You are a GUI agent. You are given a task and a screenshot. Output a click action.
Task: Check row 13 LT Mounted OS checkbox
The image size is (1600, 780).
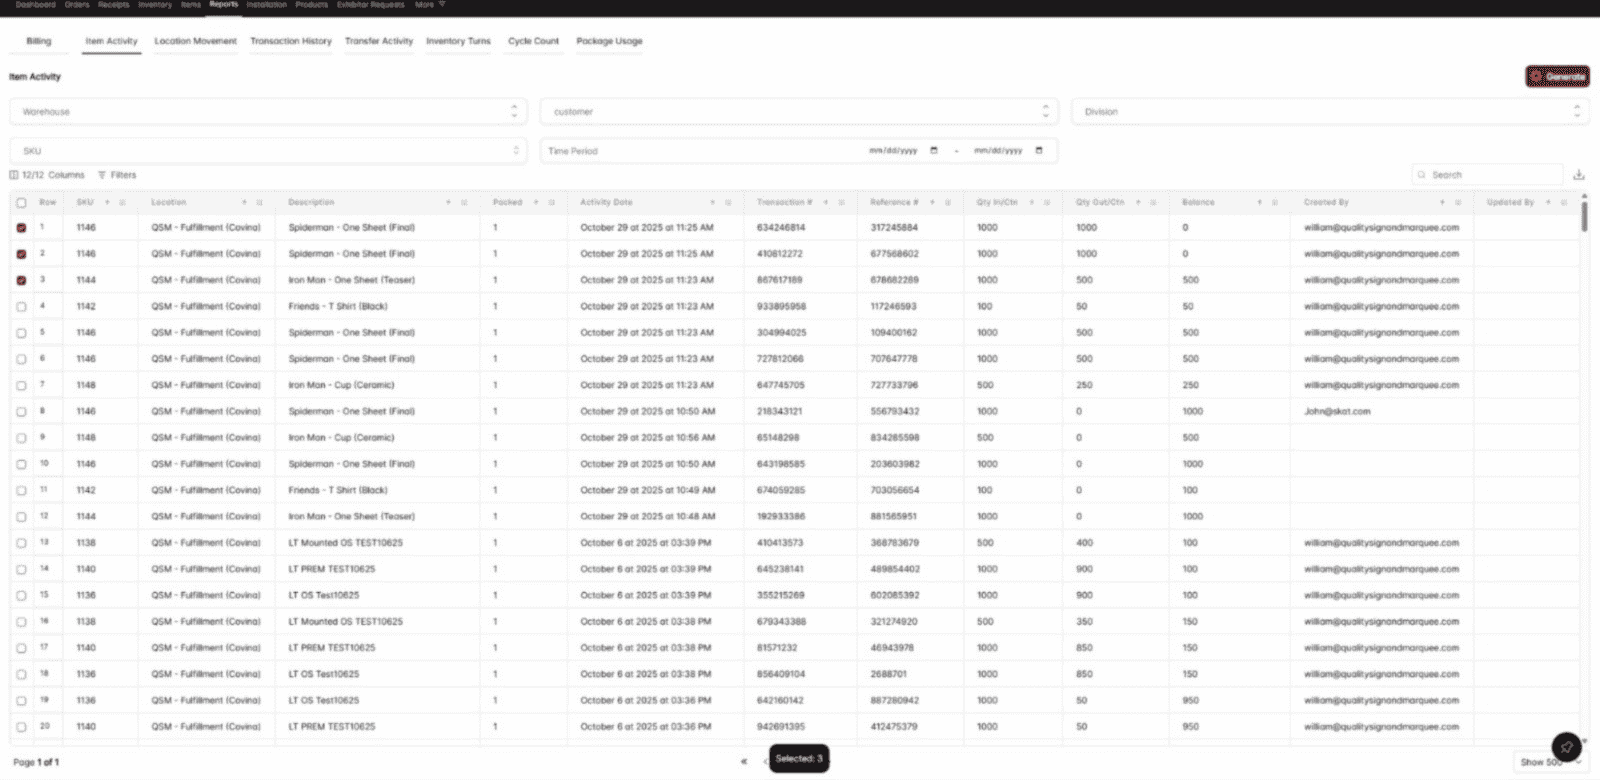click(x=21, y=543)
